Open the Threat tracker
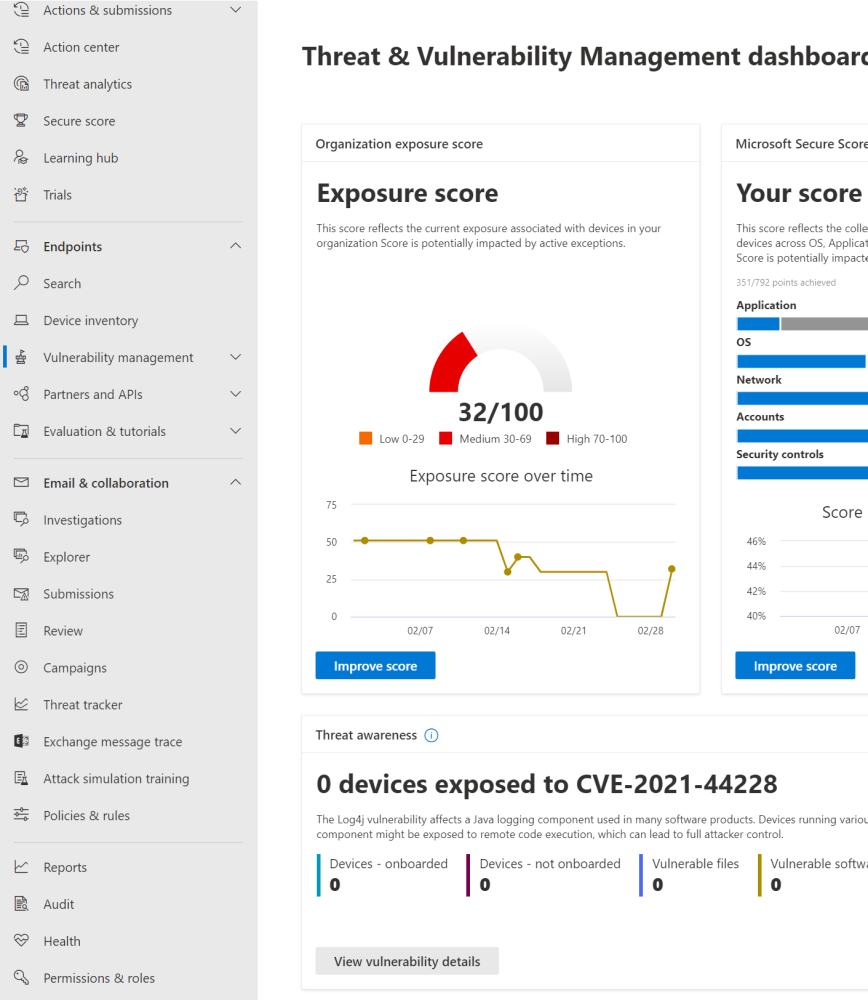 tap(89, 704)
